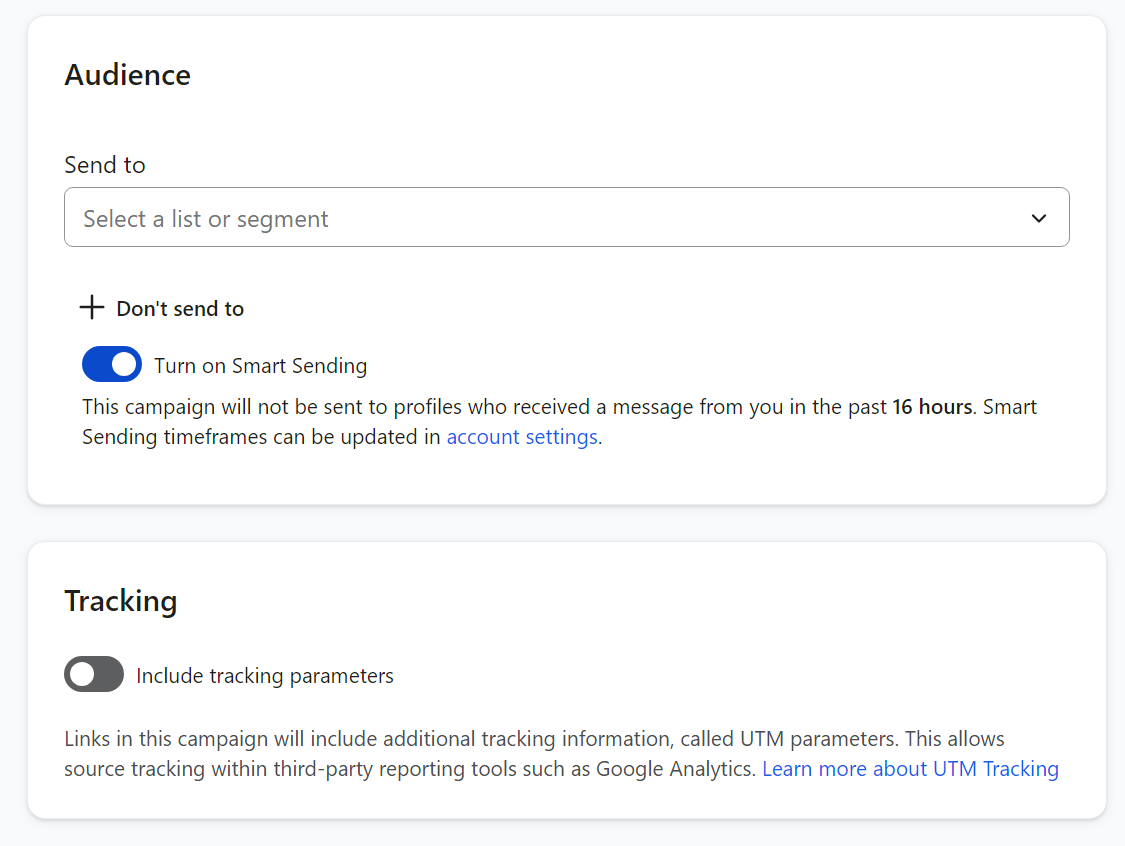
Task: Open the account settings link
Action: pos(522,437)
